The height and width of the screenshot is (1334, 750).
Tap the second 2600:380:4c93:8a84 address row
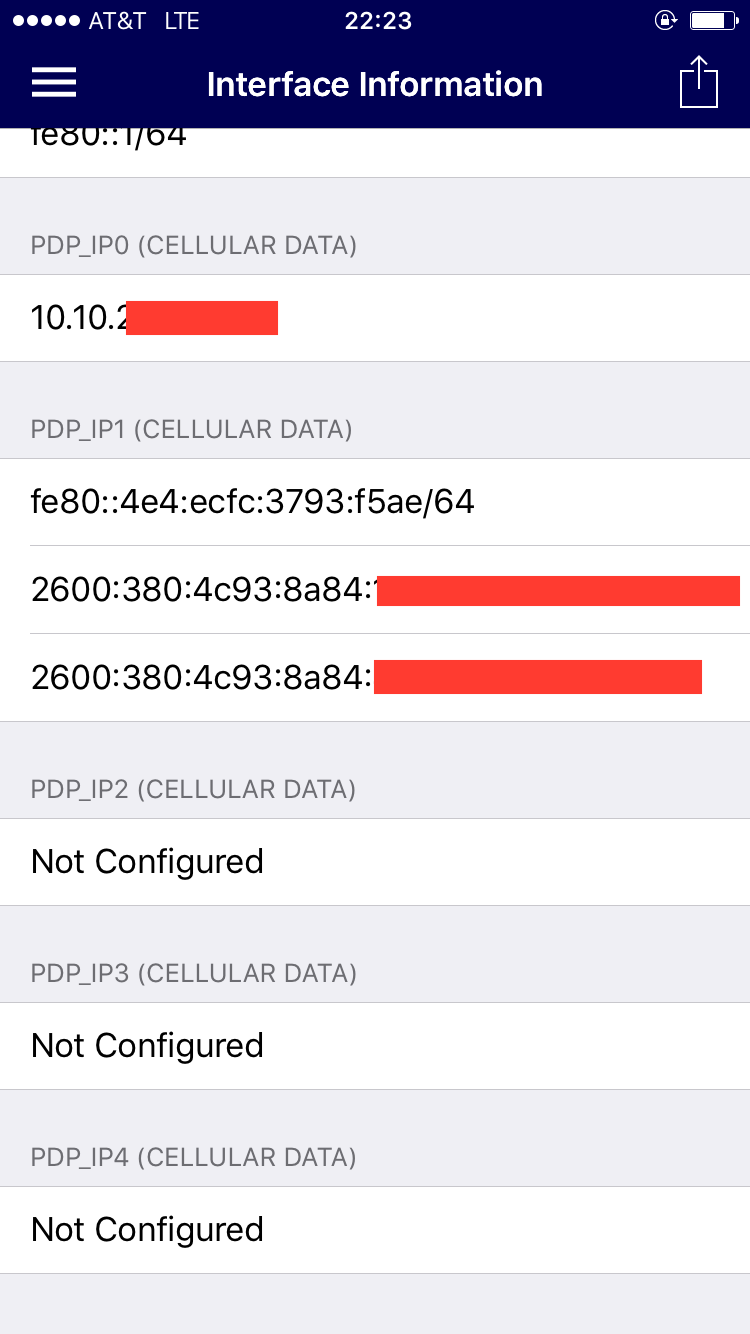374,677
